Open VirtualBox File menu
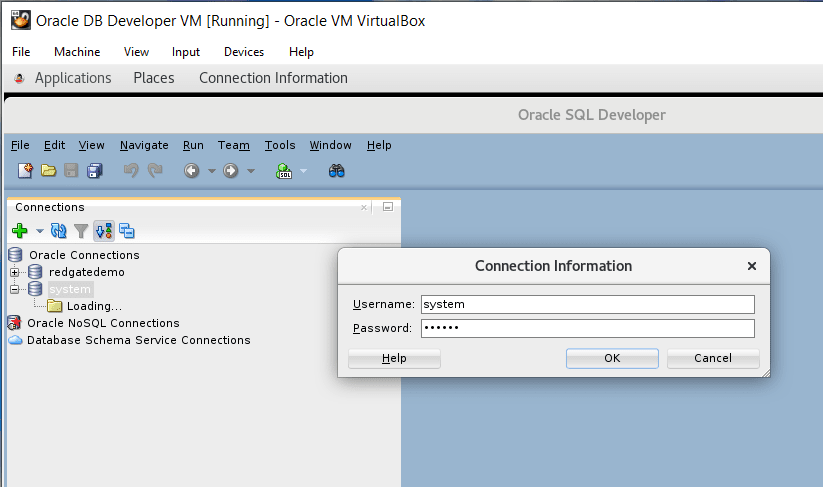 click(21, 52)
